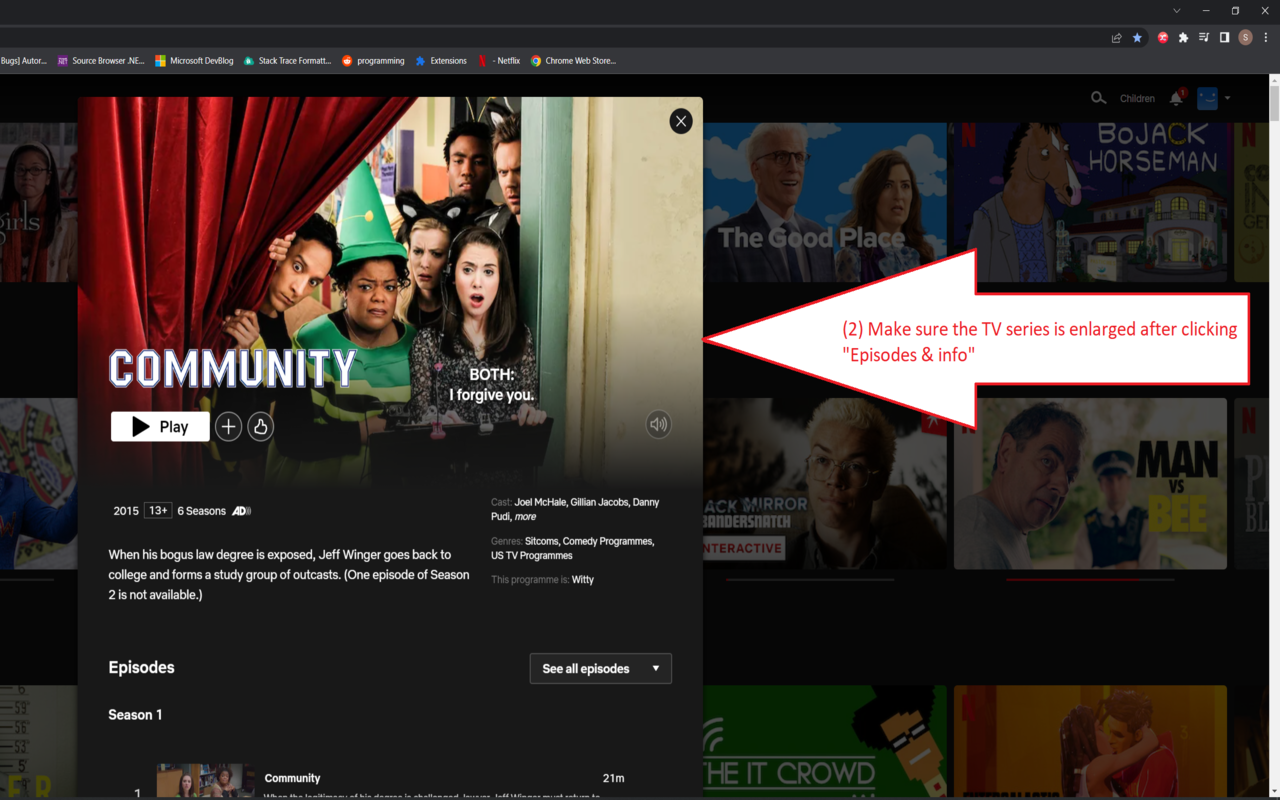Click the blue smiley profile avatar
The width and height of the screenshot is (1280, 800).
1208,98
